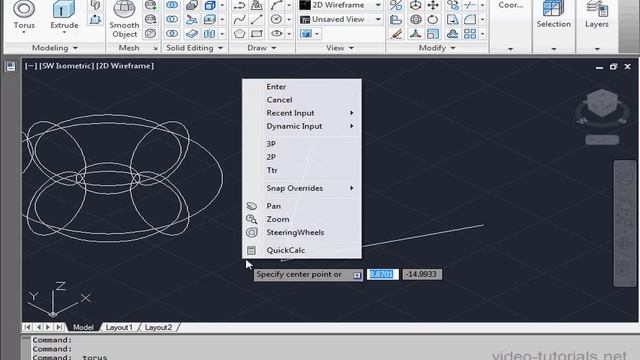This screenshot has height=360, width=640.
Task: Click the Y coordinate field showing -14.9933
Action: pos(422,274)
